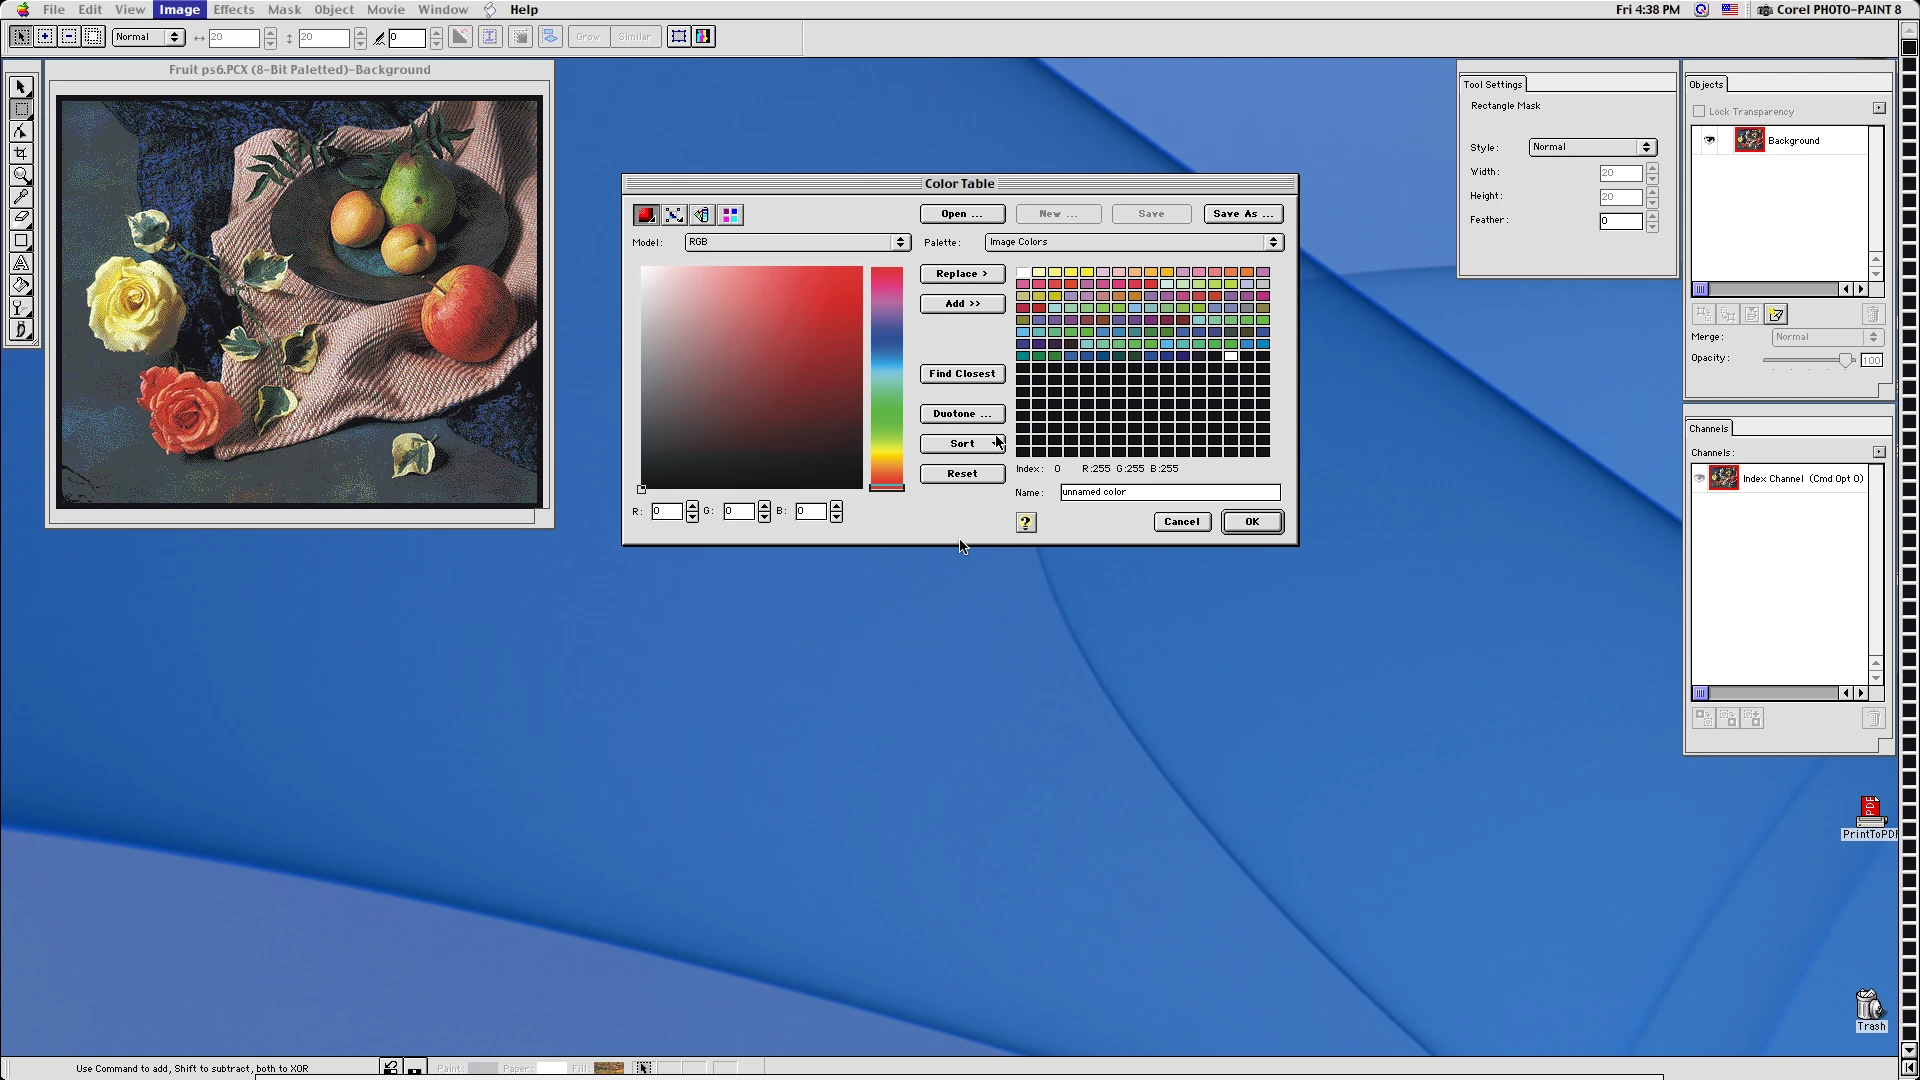Screen dimensions: 1920x1080
Task: Open the Model RGB dropdown
Action: point(797,242)
